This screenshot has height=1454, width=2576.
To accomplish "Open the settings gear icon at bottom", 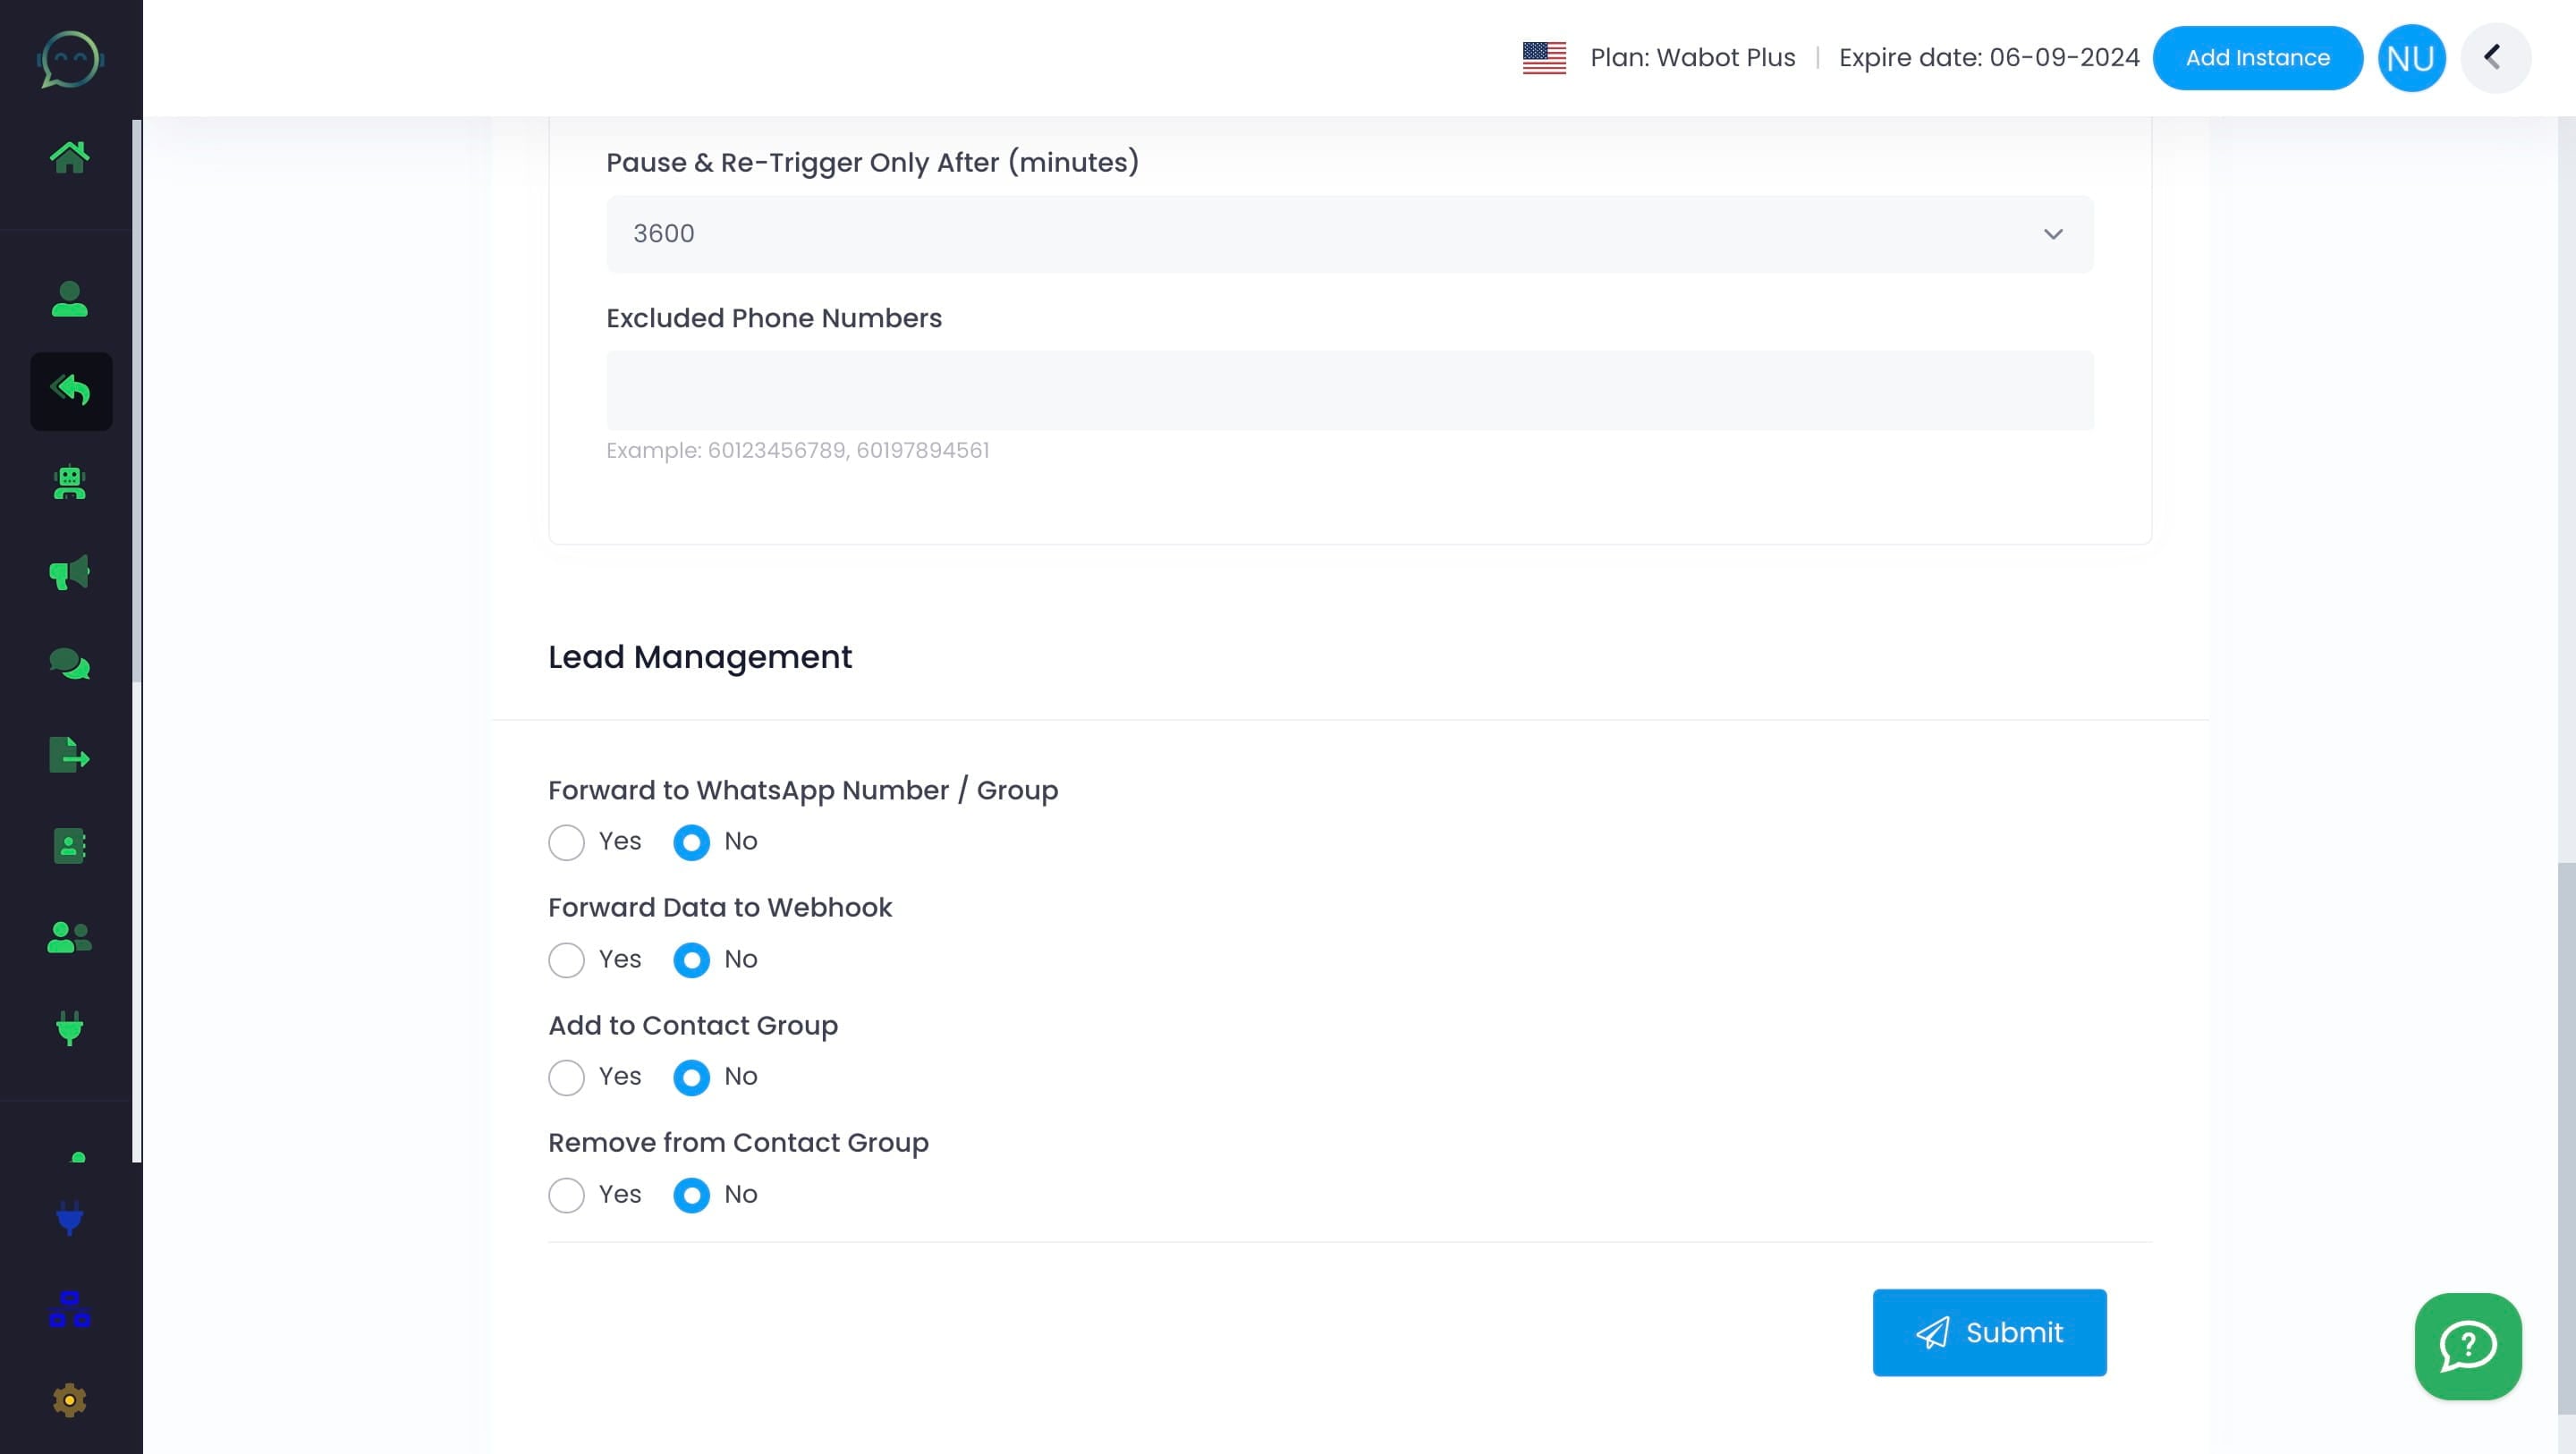I will pyautogui.click(x=68, y=1400).
